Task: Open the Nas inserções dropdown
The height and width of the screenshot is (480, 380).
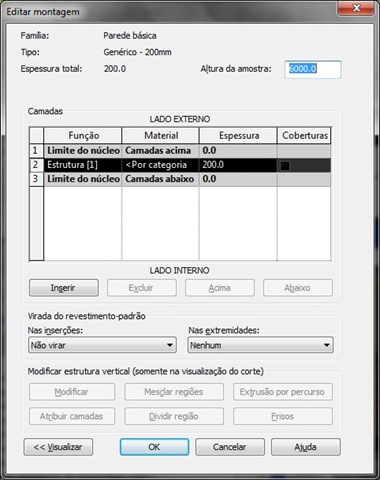Action: (x=102, y=345)
